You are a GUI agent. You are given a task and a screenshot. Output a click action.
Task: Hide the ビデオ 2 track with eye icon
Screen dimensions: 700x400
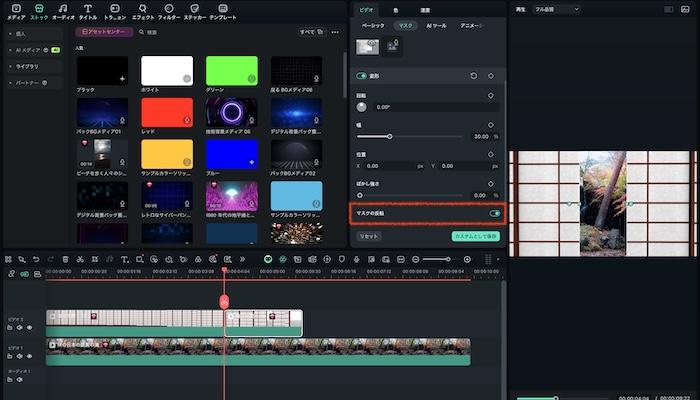point(30,327)
